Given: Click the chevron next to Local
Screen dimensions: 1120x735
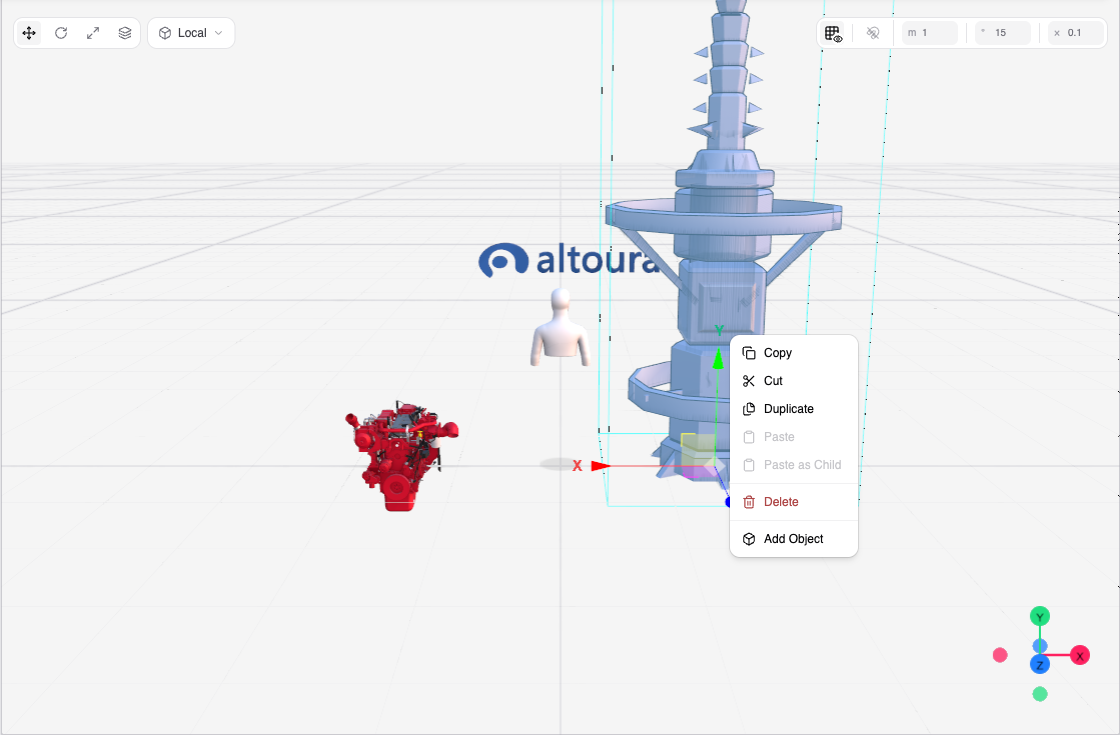Looking at the screenshot, I should coord(219,33).
